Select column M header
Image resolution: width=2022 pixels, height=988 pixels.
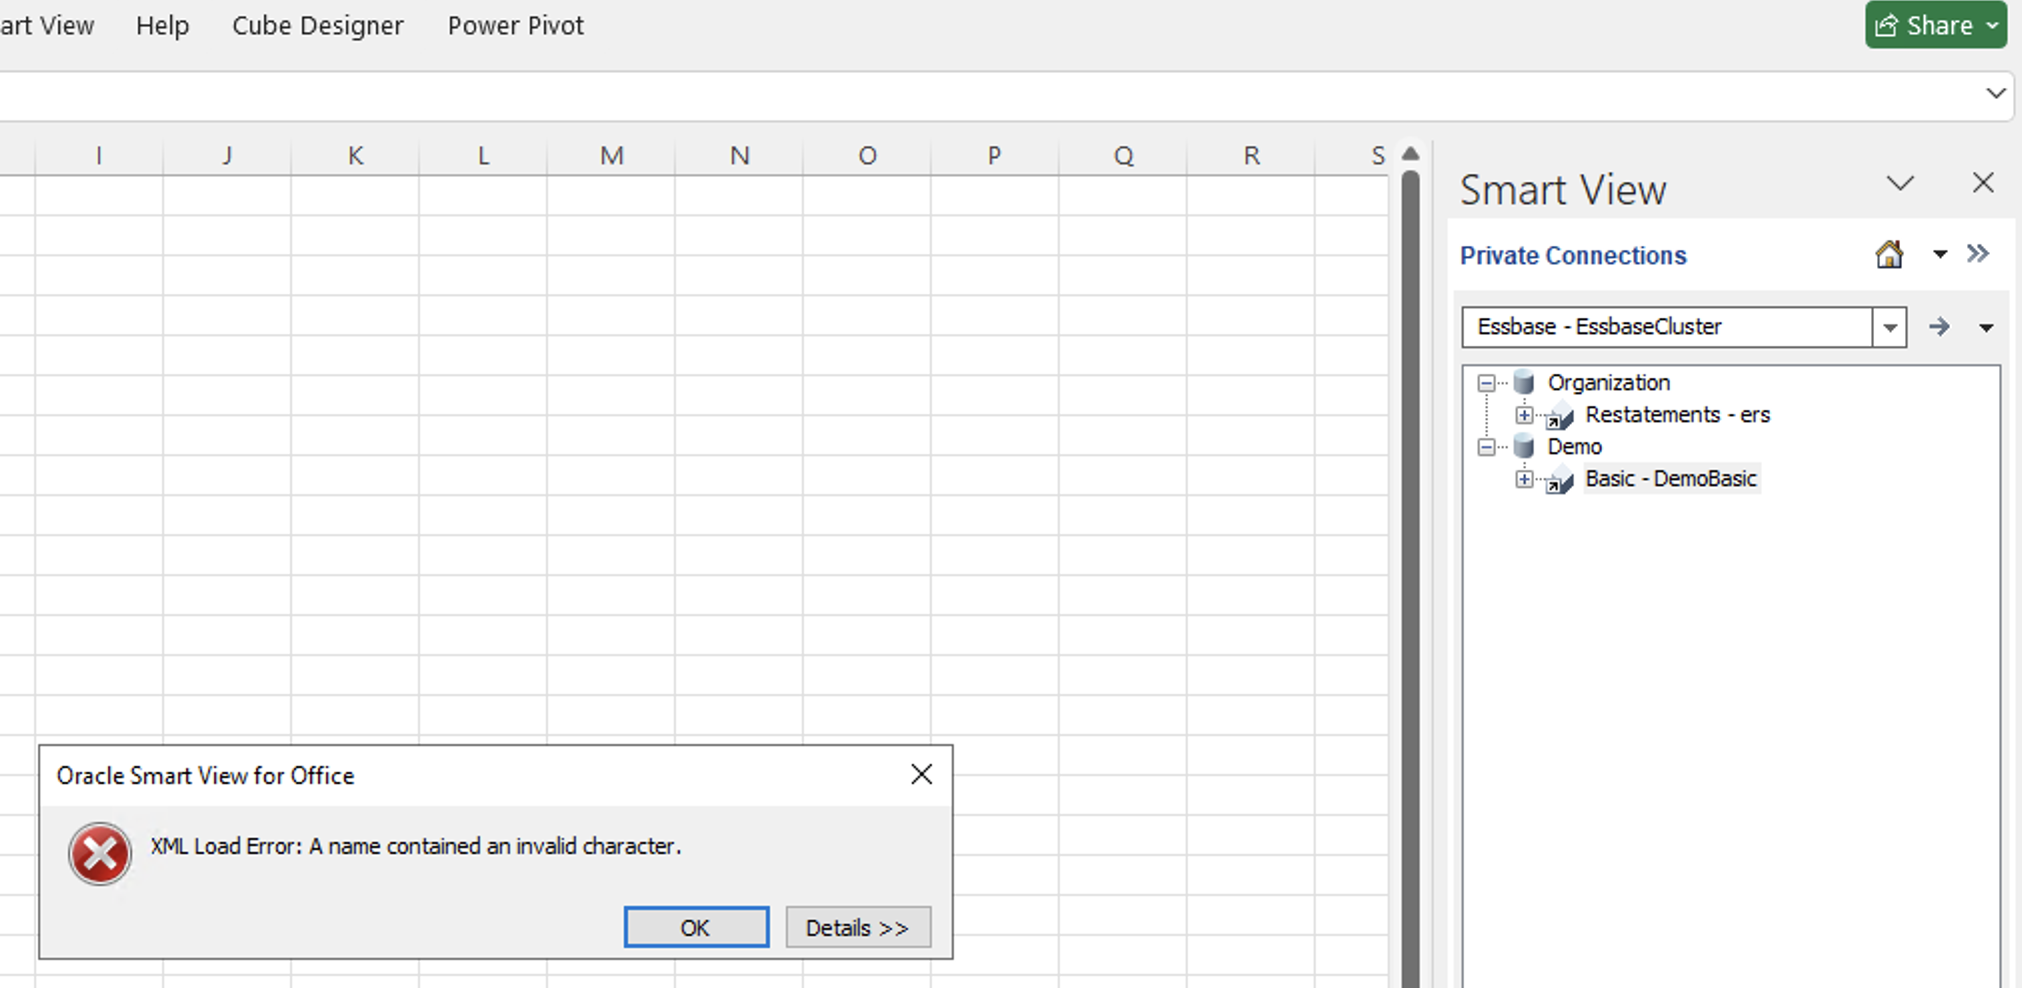(611, 156)
